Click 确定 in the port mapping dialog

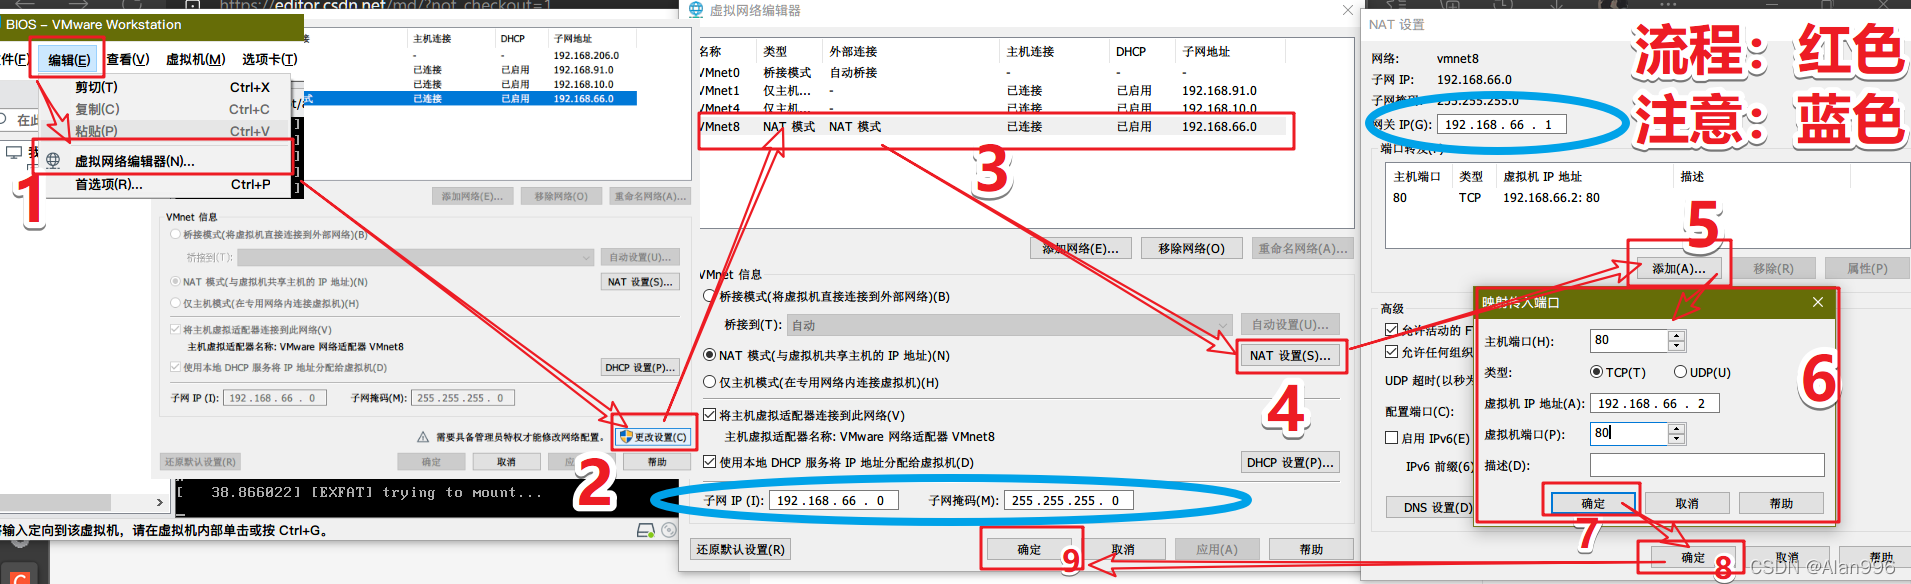[x=1593, y=503]
